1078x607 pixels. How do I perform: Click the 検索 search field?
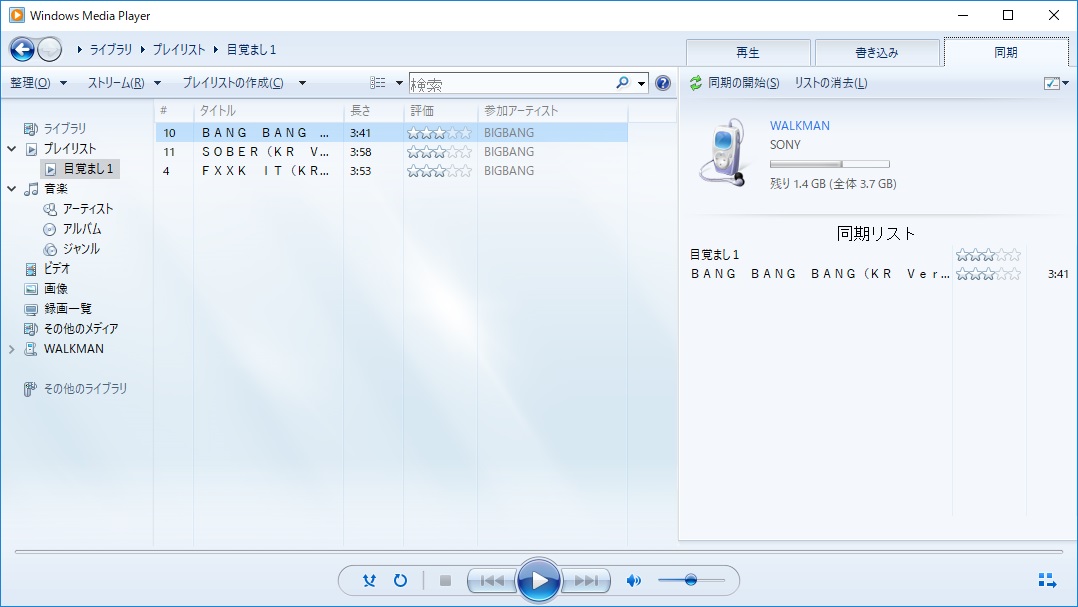coord(512,84)
